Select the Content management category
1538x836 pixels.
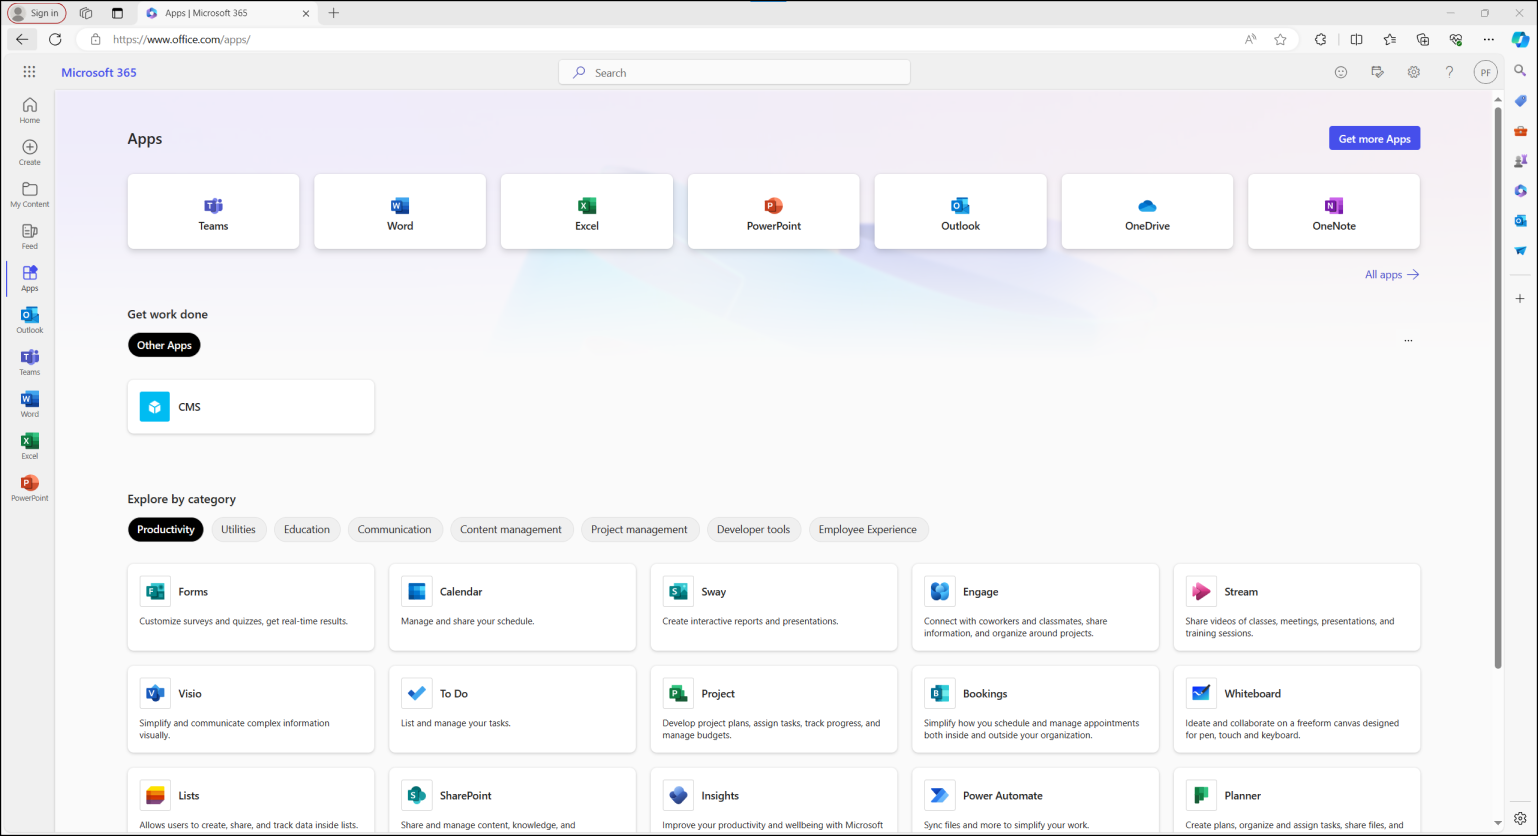click(x=511, y=529)
